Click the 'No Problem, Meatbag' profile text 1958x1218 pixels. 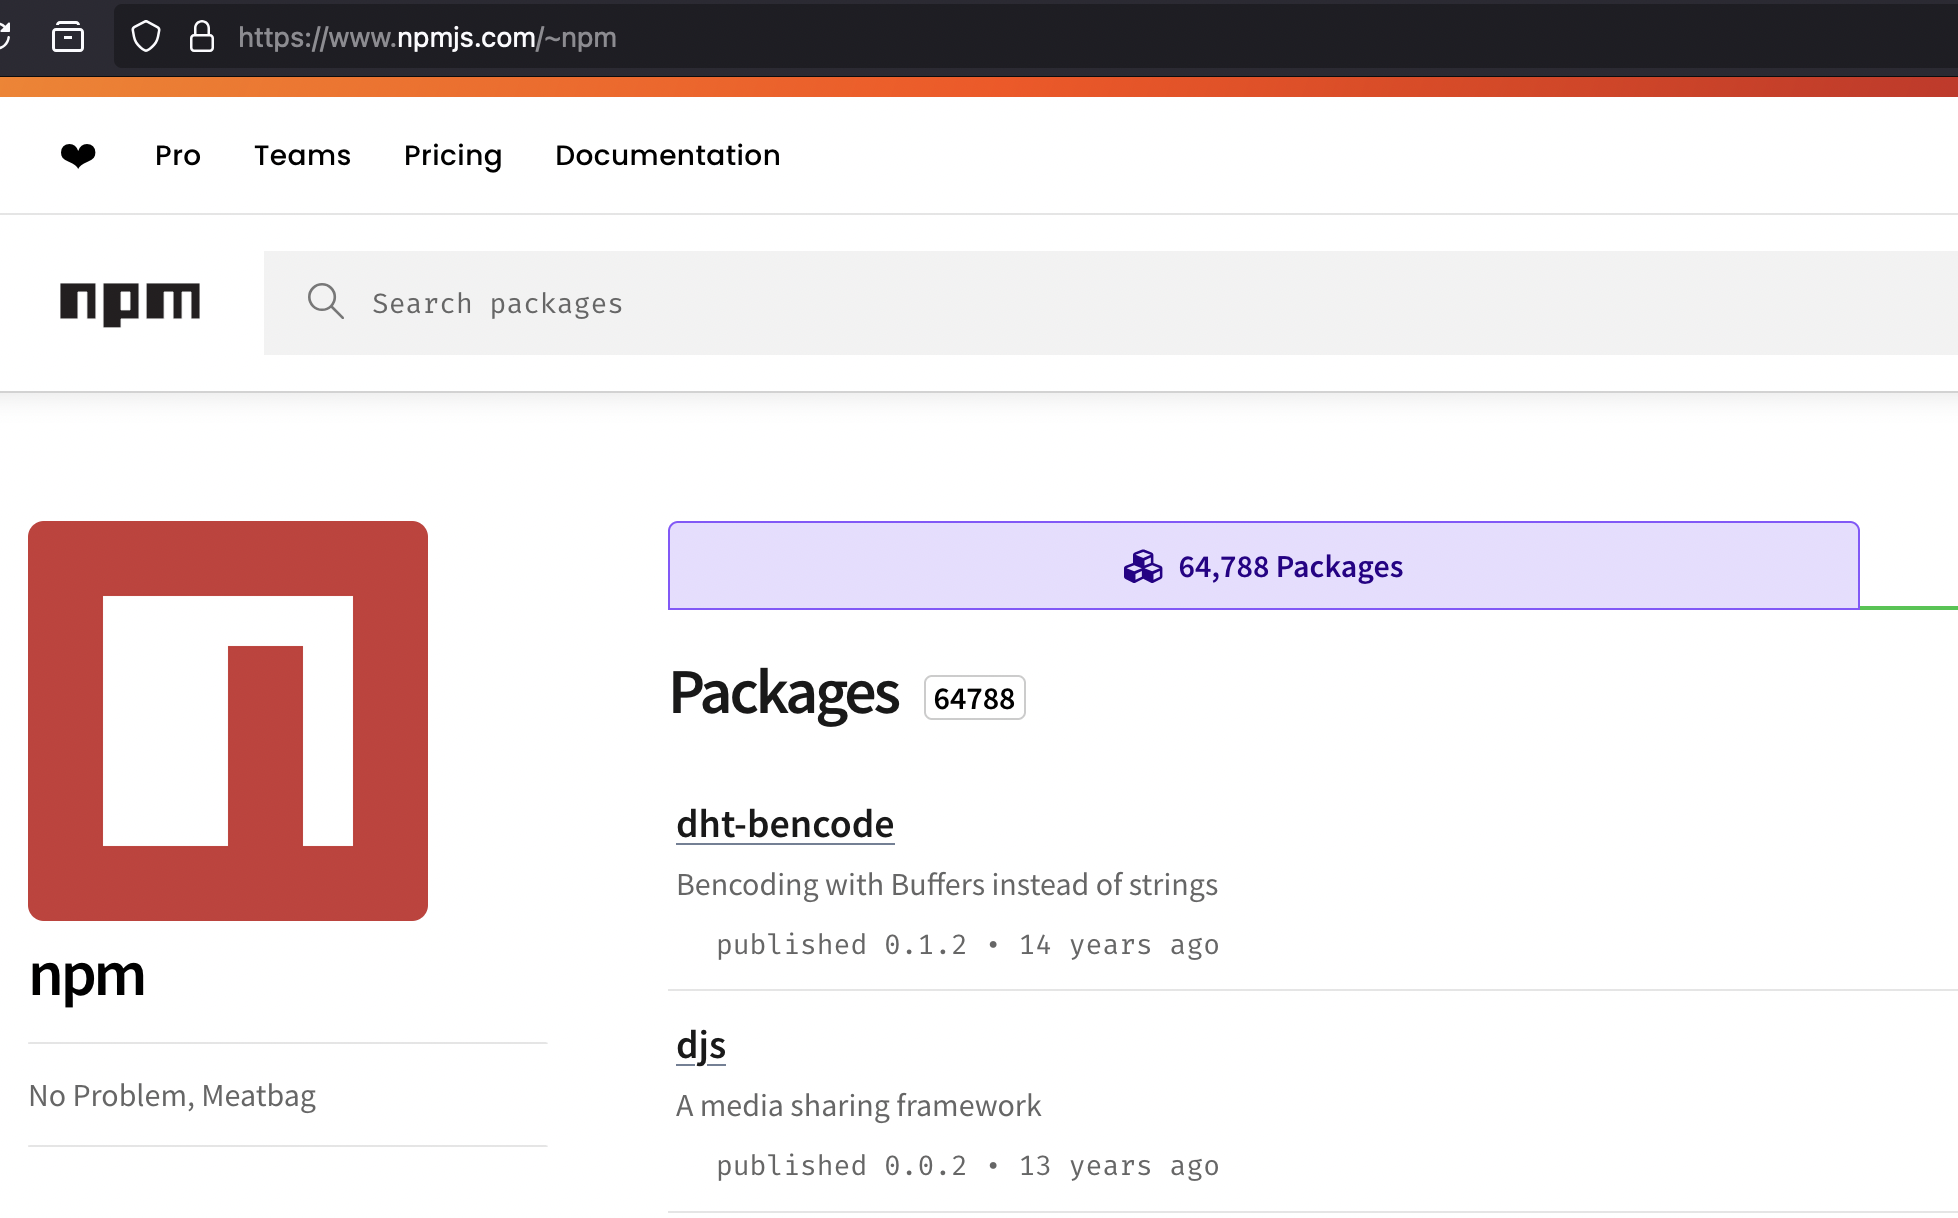[x=172, y=1096]
